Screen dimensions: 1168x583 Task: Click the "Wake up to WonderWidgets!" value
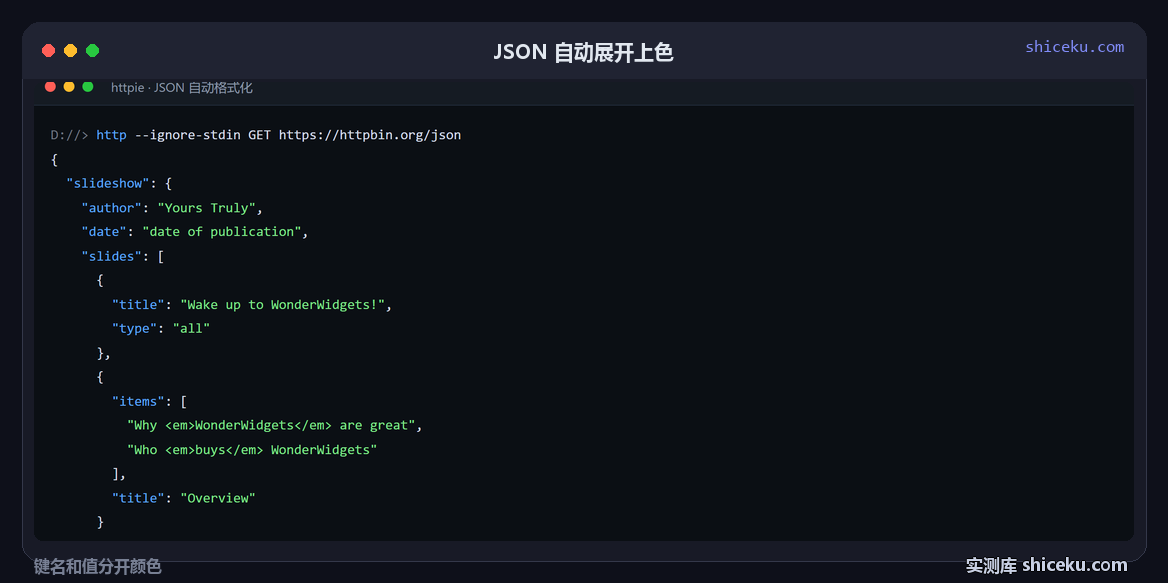tap(282, 305)
